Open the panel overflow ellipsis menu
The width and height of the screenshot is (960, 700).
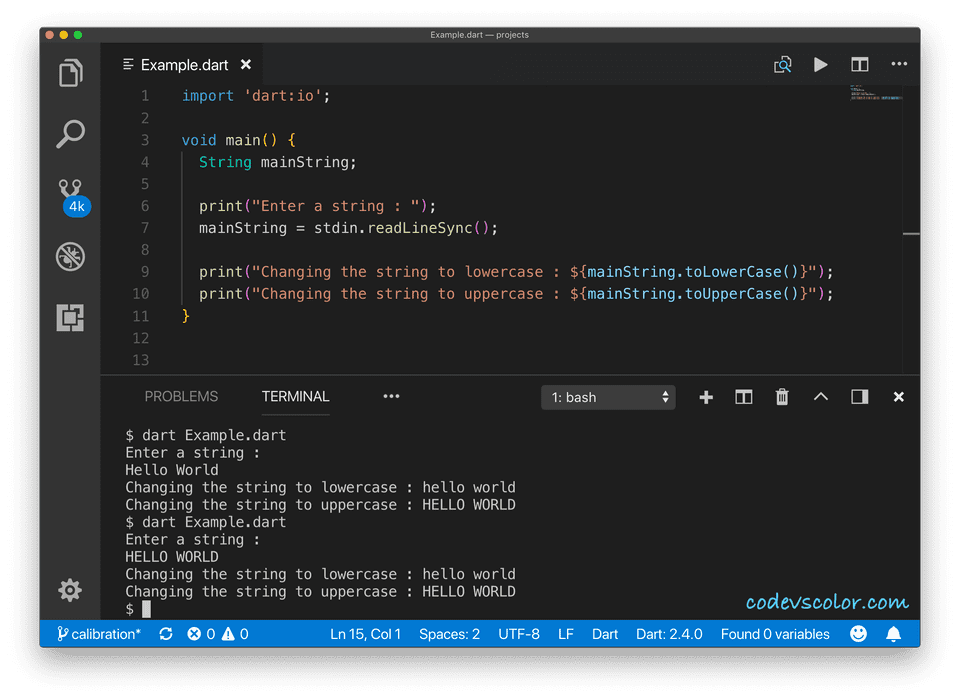click(x=390, y=396)
